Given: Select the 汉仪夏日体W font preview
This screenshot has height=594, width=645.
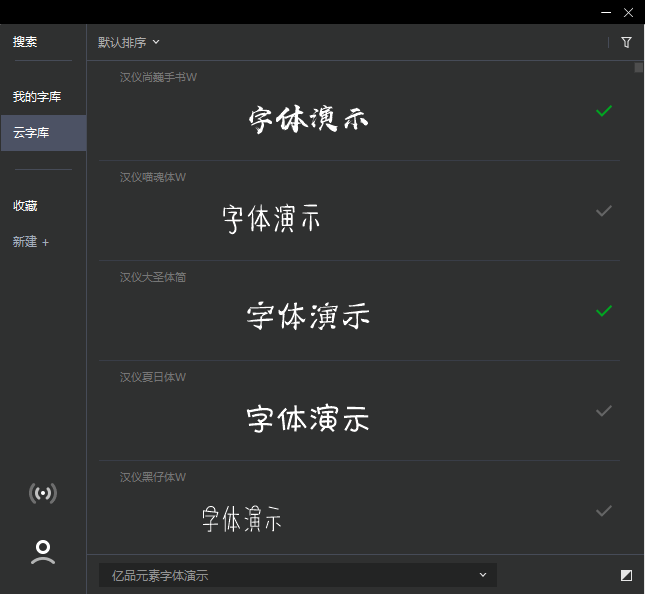Looking at the screenshot, I should click(309, 418).
